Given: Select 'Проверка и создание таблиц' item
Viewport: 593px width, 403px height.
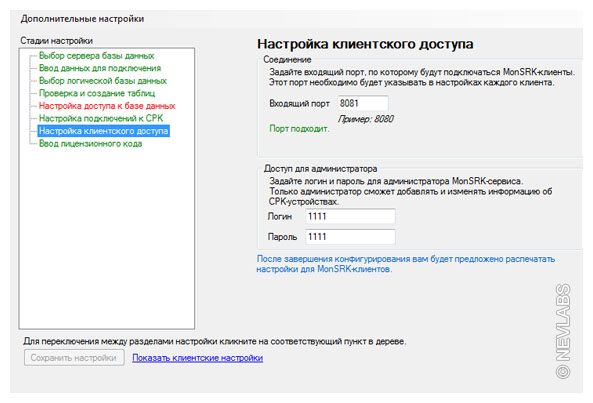Looking at the screenshot, I should coord(97,93).
